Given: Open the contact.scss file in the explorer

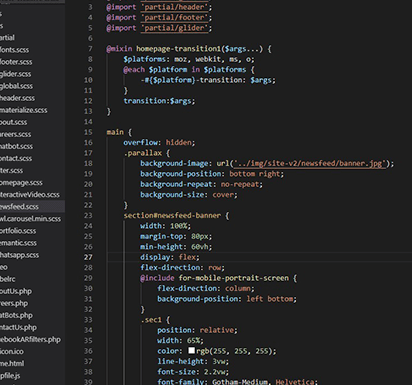Looking at the screenshot, I should tap(16, 158).
